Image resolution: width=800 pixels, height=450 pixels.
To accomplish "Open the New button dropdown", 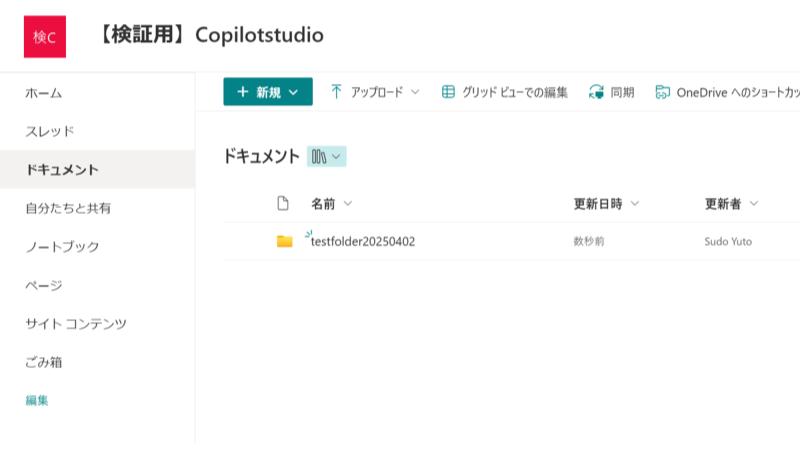I will (x=268, y=92).
